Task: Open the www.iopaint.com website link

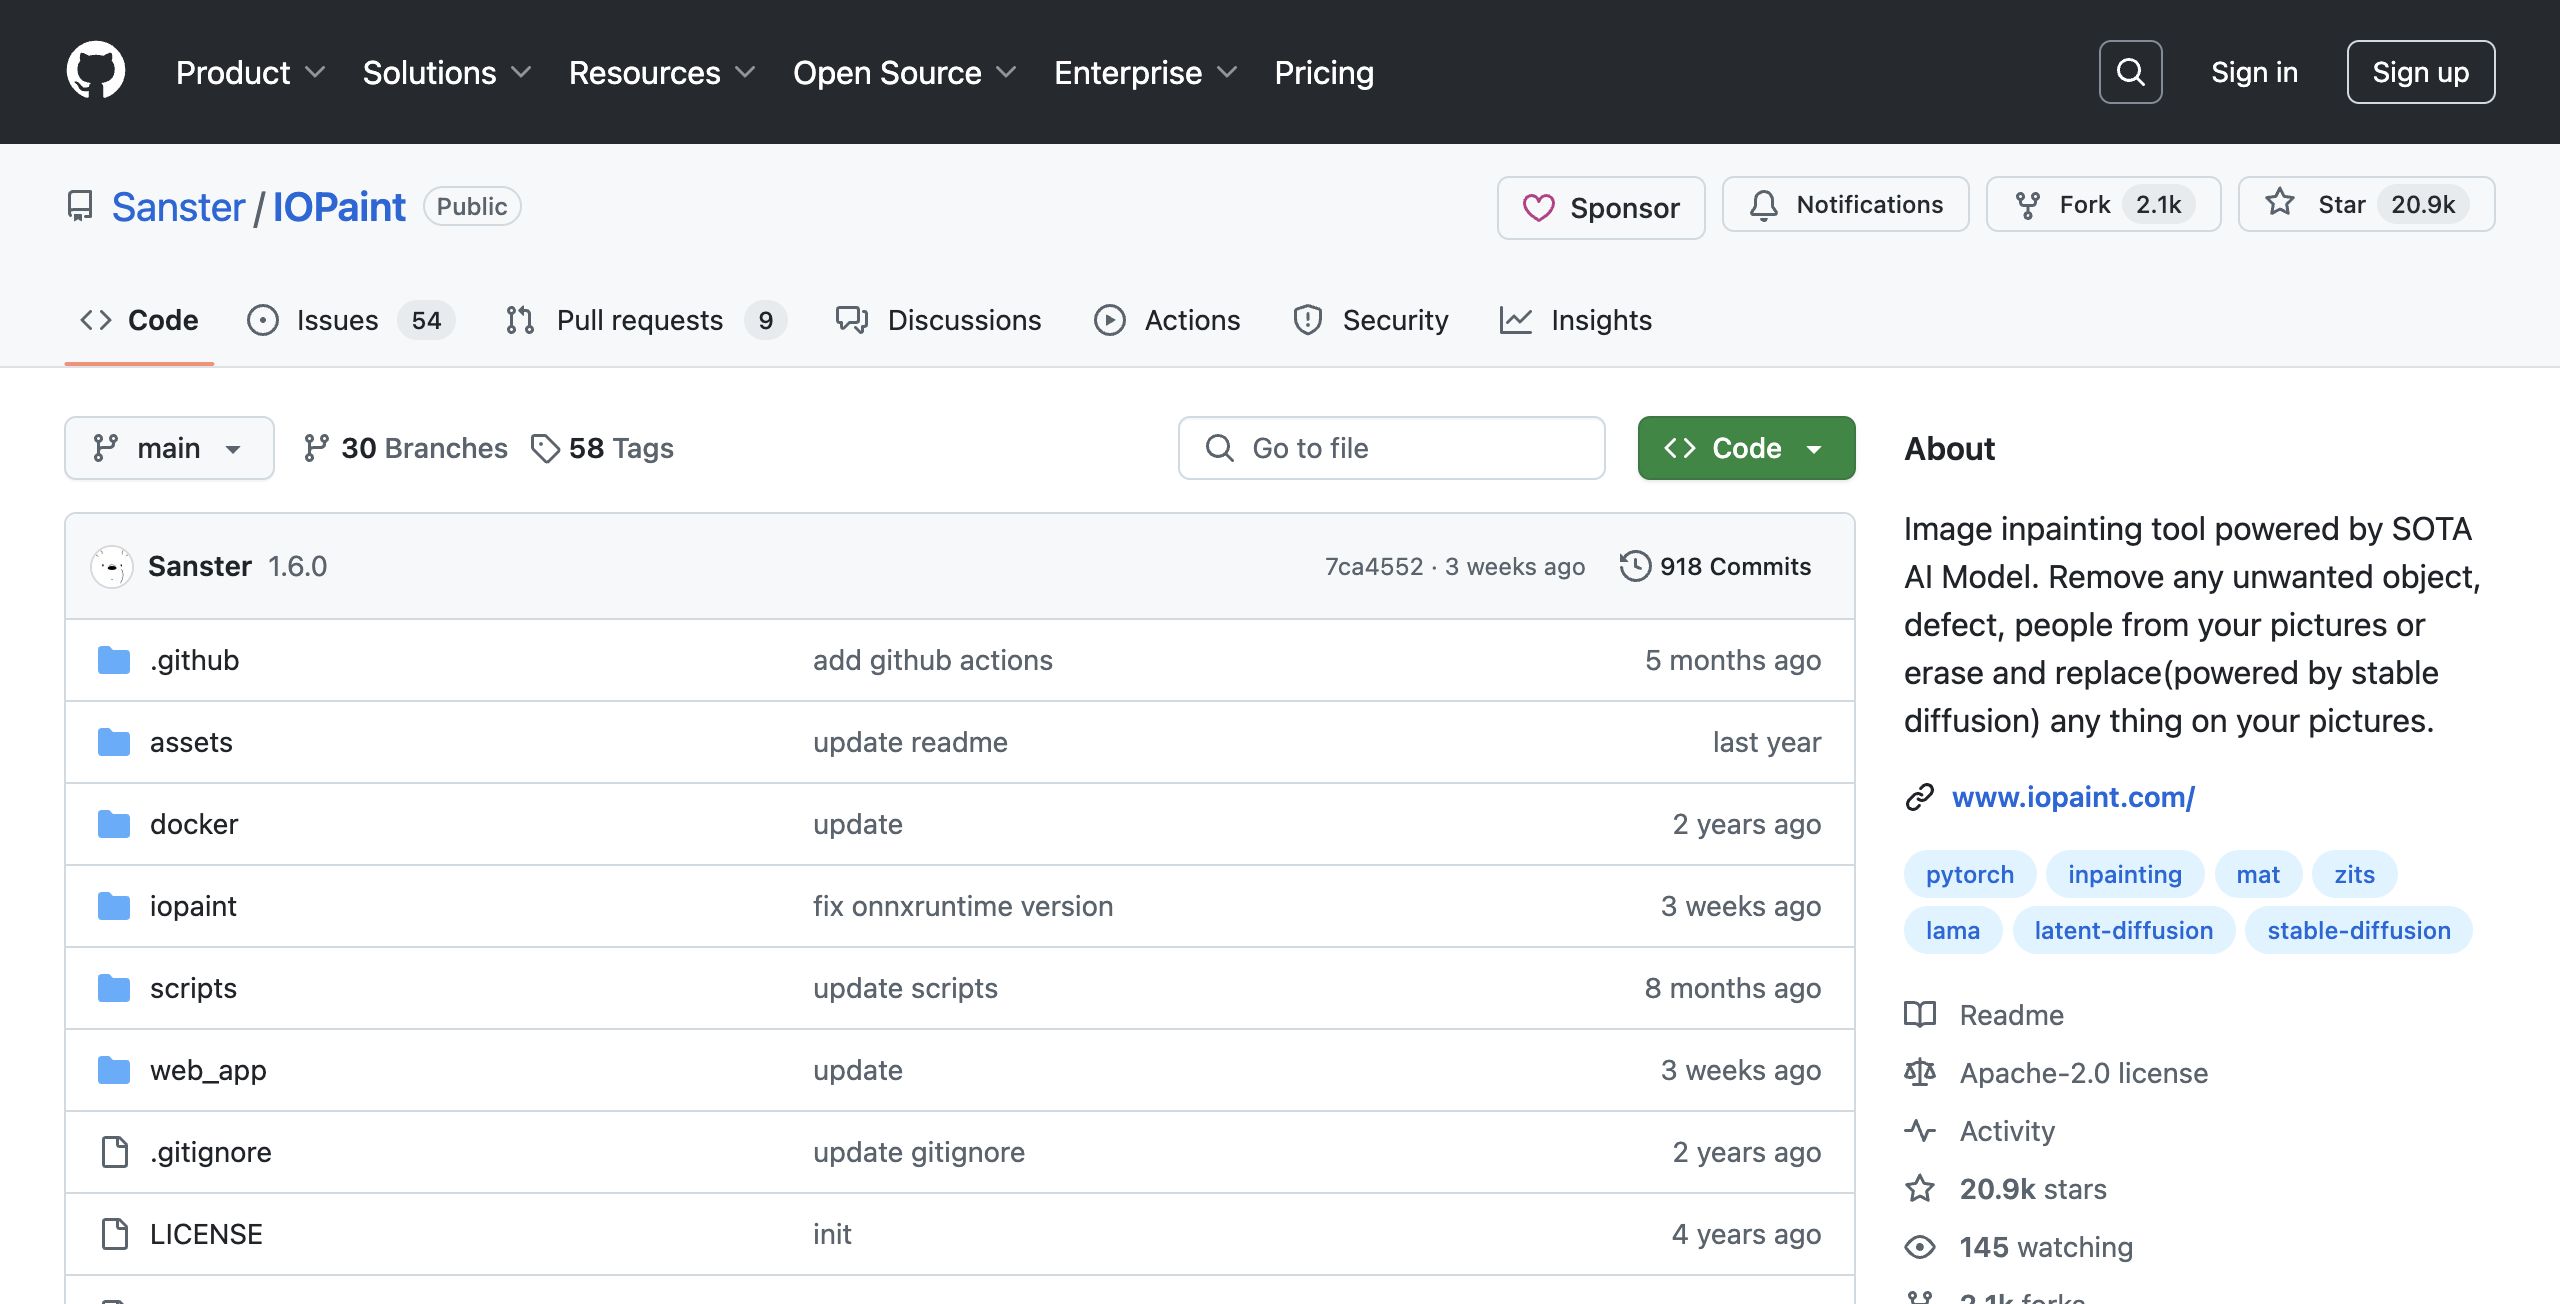Action: [x=2073, y=797]
